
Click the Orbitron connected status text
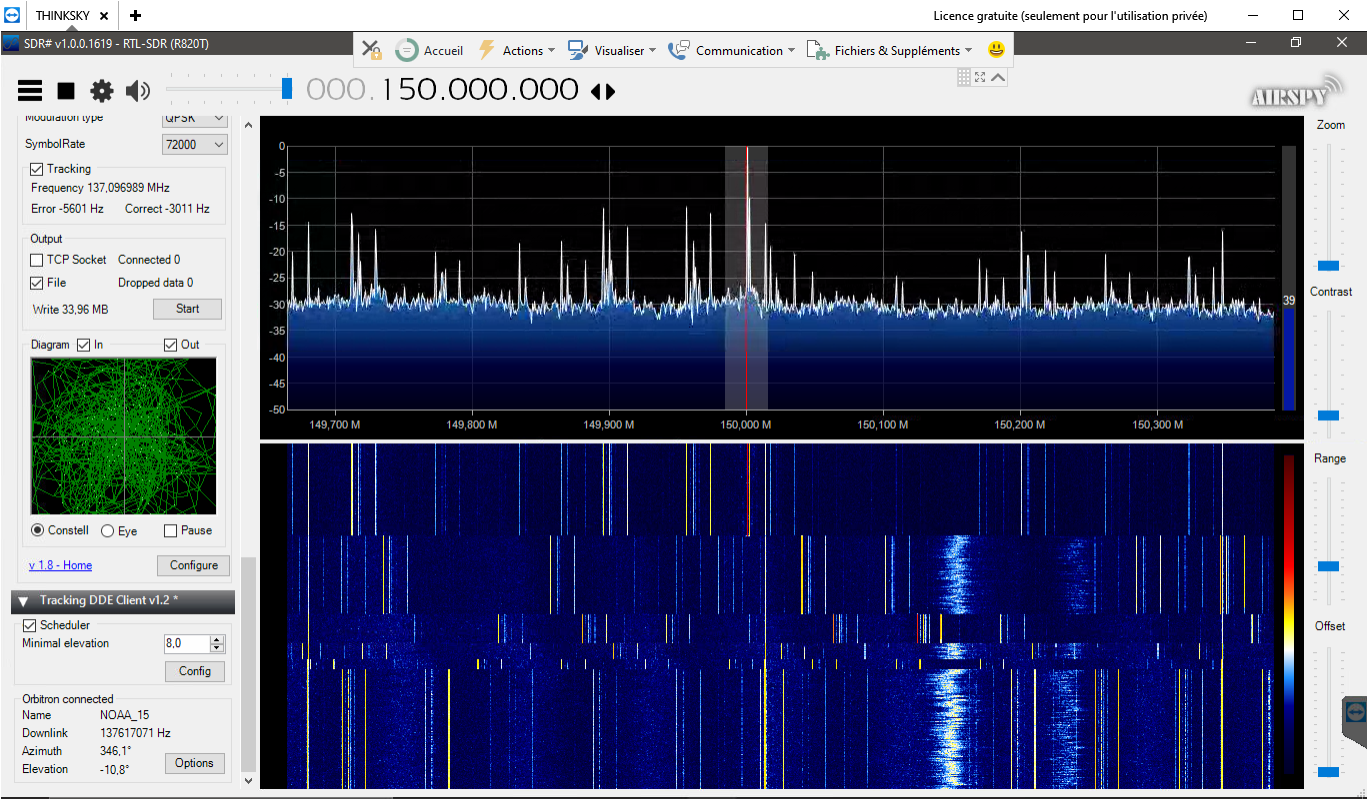pos(68,699)
